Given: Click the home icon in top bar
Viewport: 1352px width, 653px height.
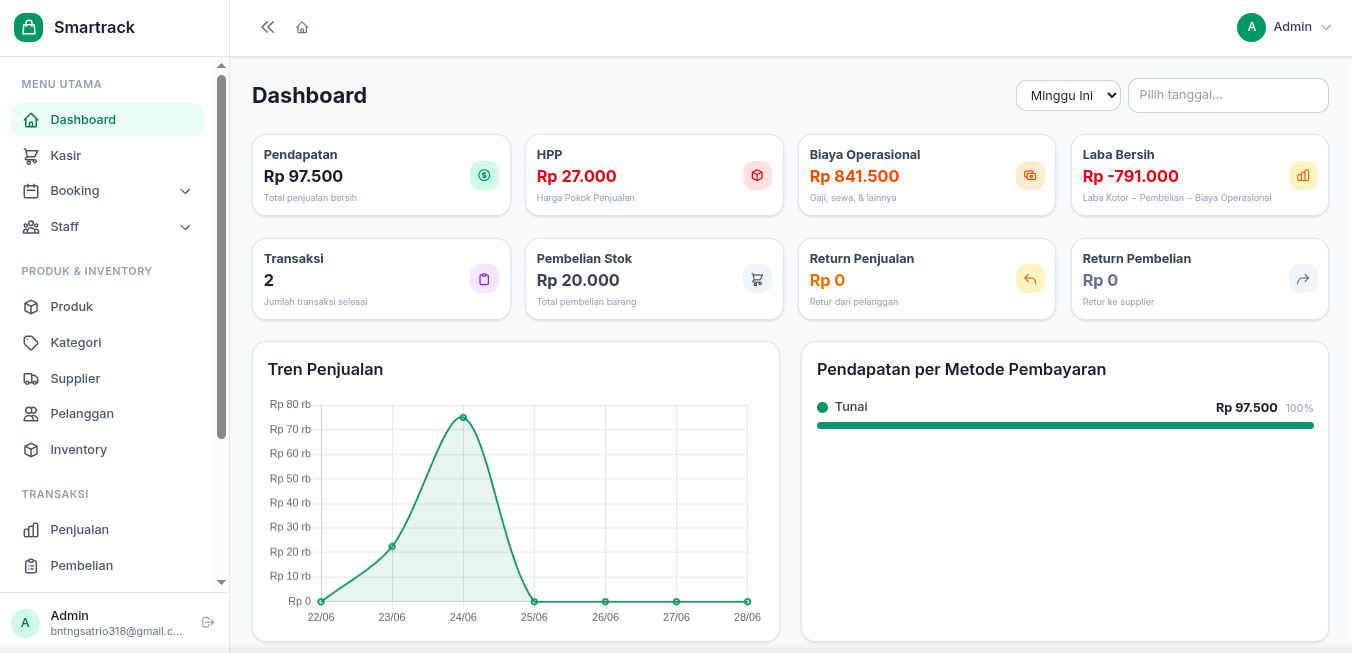Looking at the screenshot, I should coord(302,27).
